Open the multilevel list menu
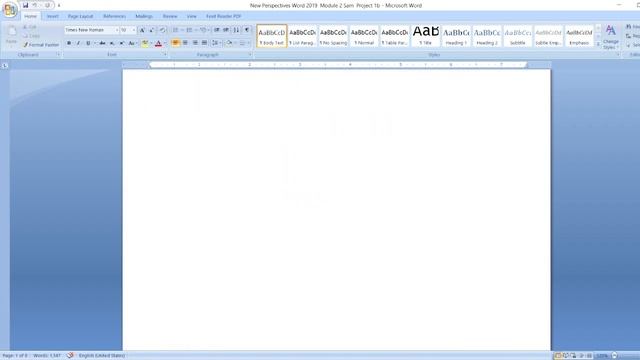The image size is (640, 360). pos(203,30)
